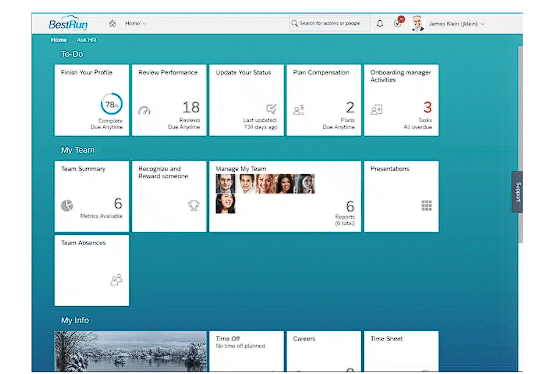Click the BestRun logo

tap(68, 23)
